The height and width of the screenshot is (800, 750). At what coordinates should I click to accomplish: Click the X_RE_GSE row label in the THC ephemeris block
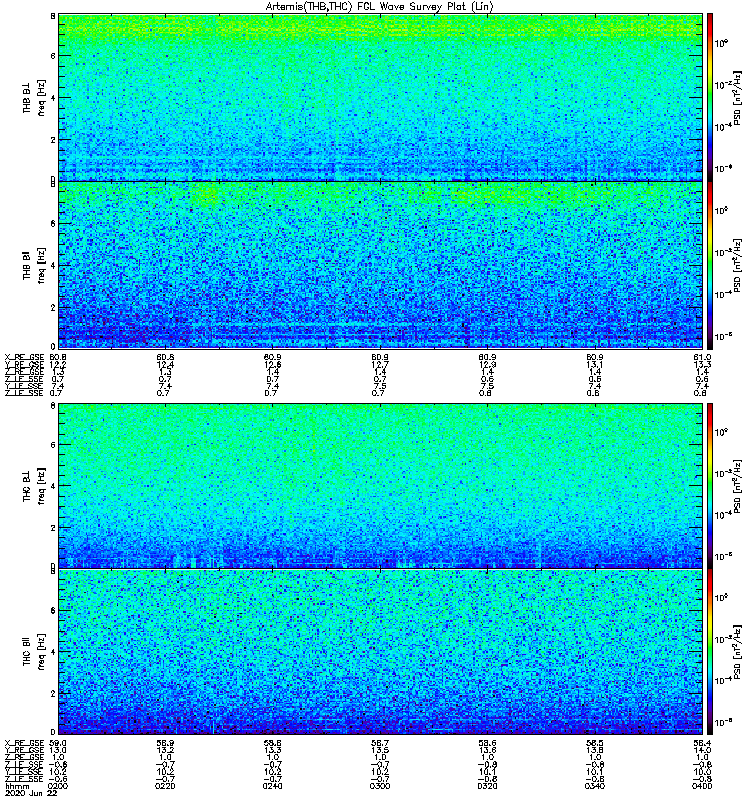(24, 743)
